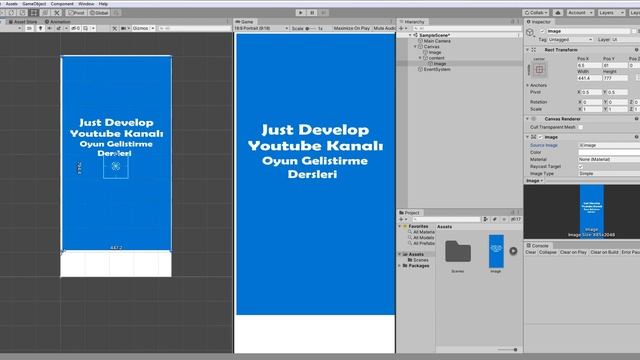Open the Collab dropdown
The image size is (640, 360).
[536, 13]
